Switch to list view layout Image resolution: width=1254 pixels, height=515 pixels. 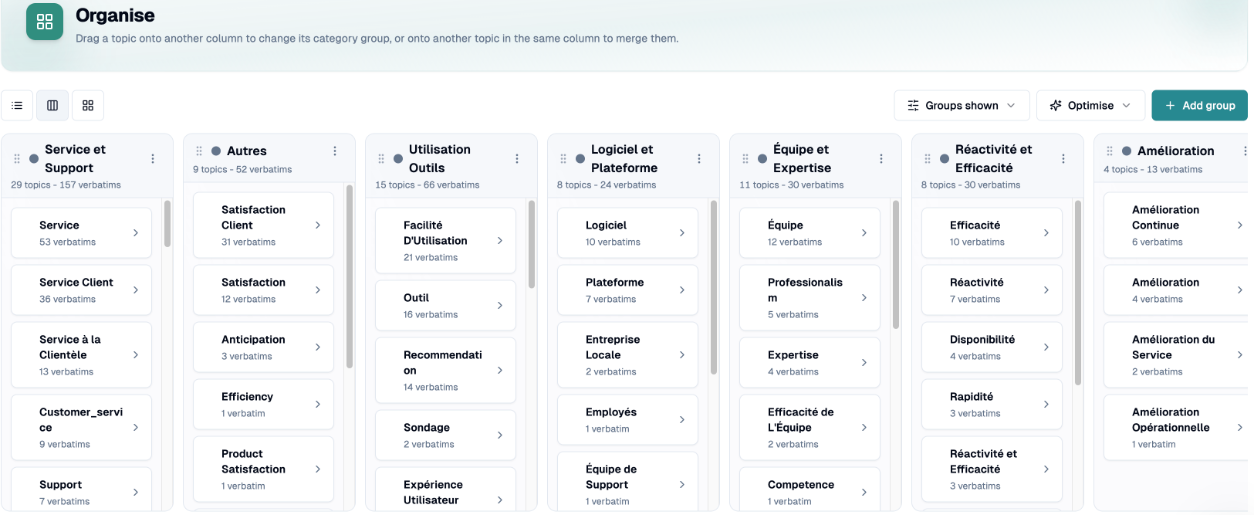tap(17, 105)
